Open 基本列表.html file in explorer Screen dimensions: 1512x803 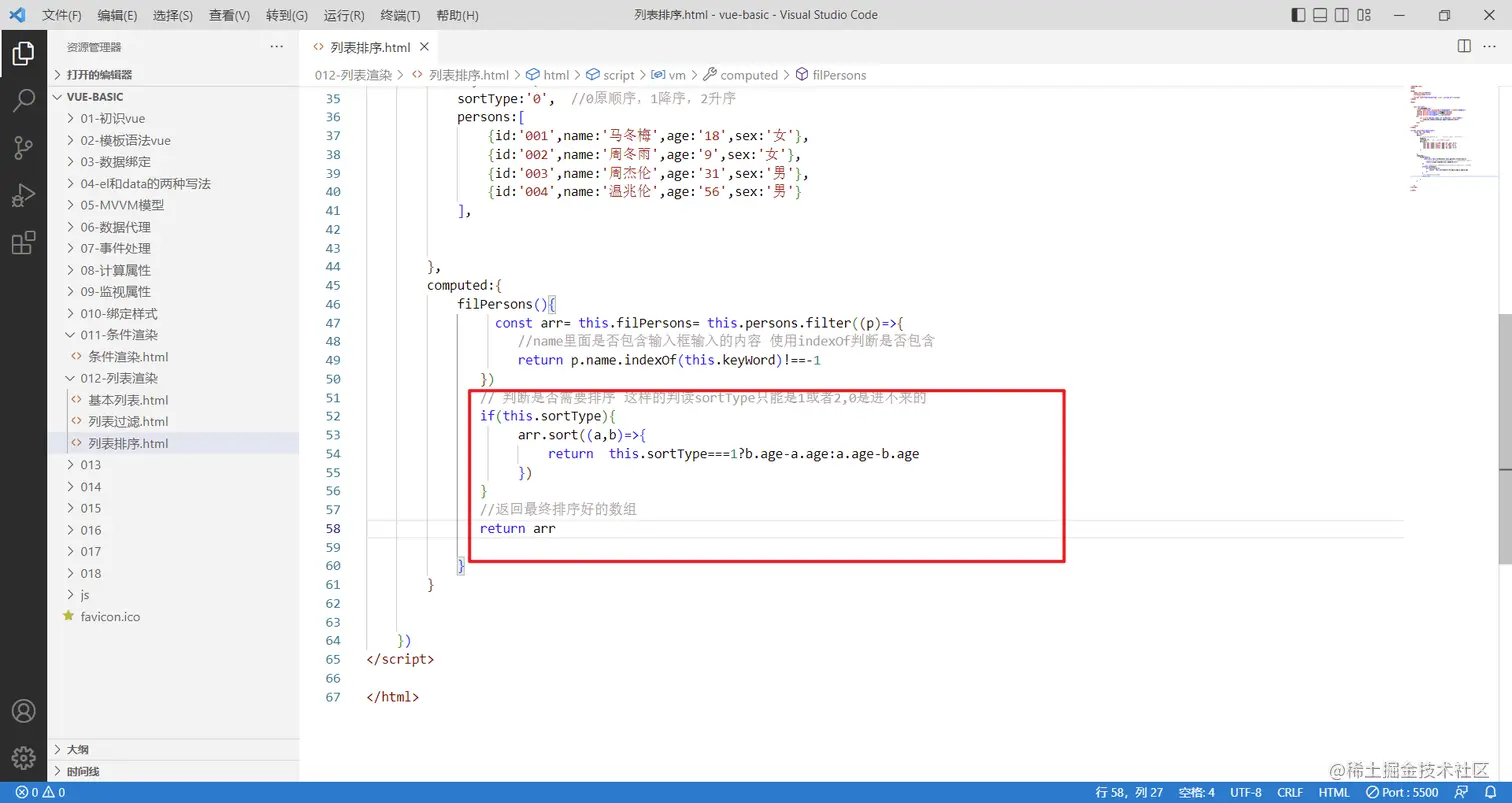click(x=173, y=400)
